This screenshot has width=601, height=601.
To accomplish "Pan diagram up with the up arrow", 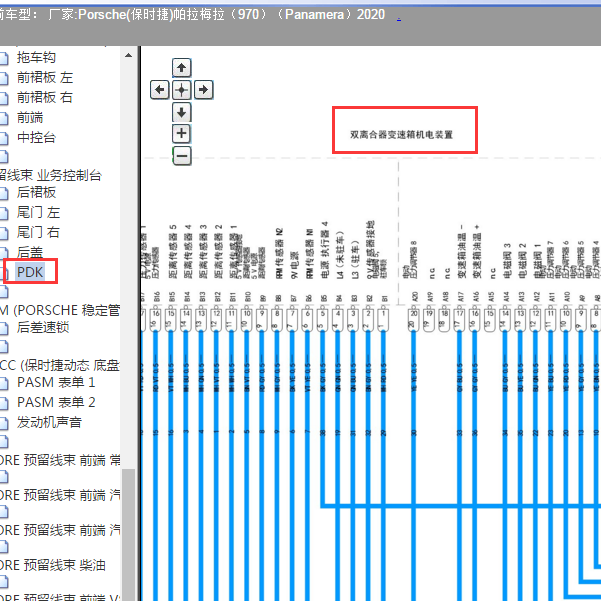I will [x=181, y=68].
